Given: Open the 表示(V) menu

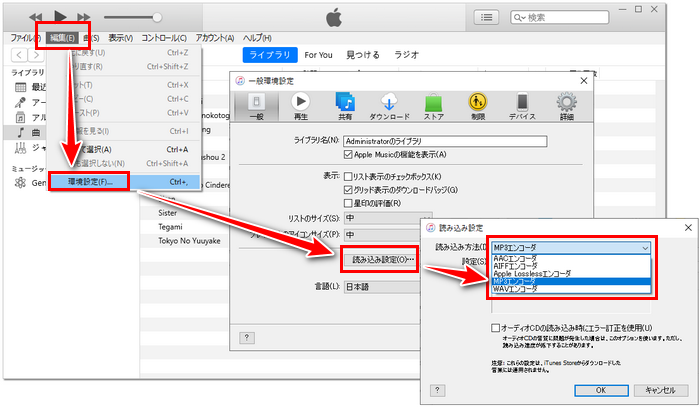Looking at the screenshot, I should point(121,38).
